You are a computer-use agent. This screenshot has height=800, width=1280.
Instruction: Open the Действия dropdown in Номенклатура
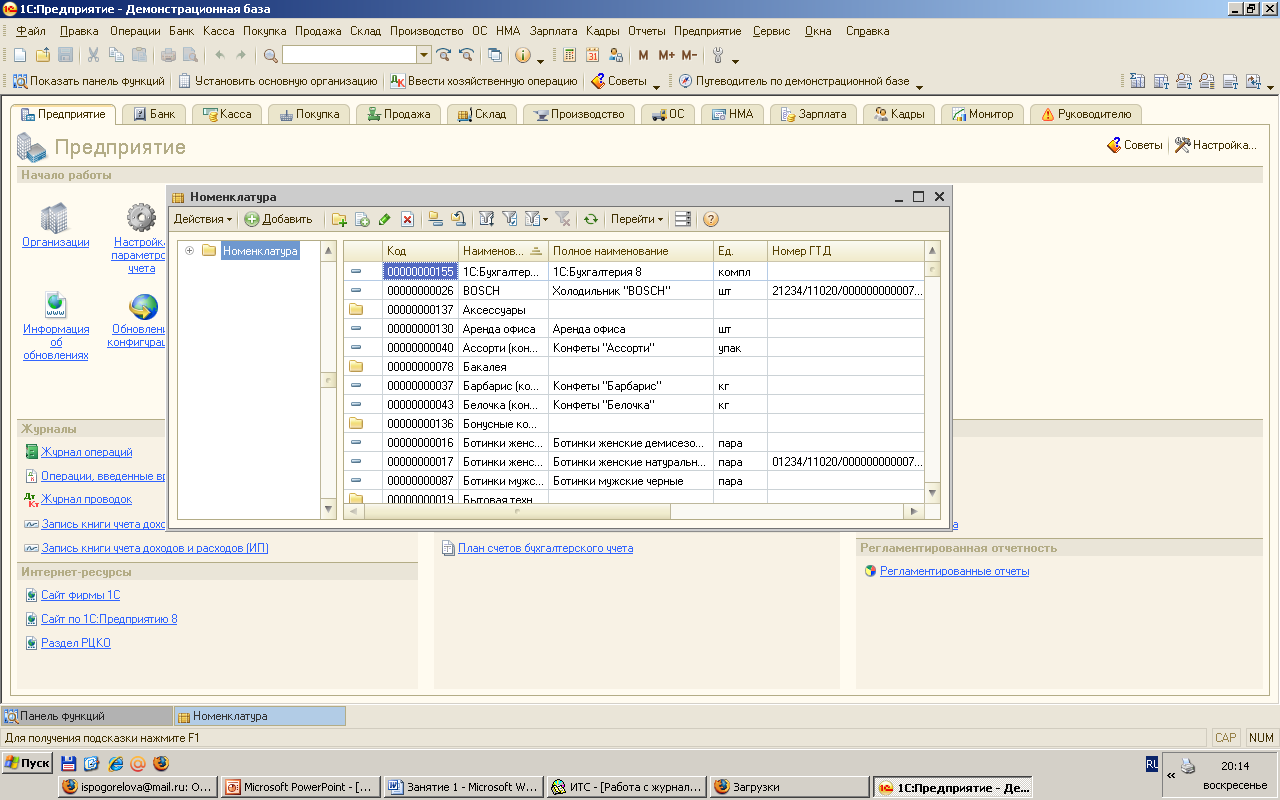(203, 219)
